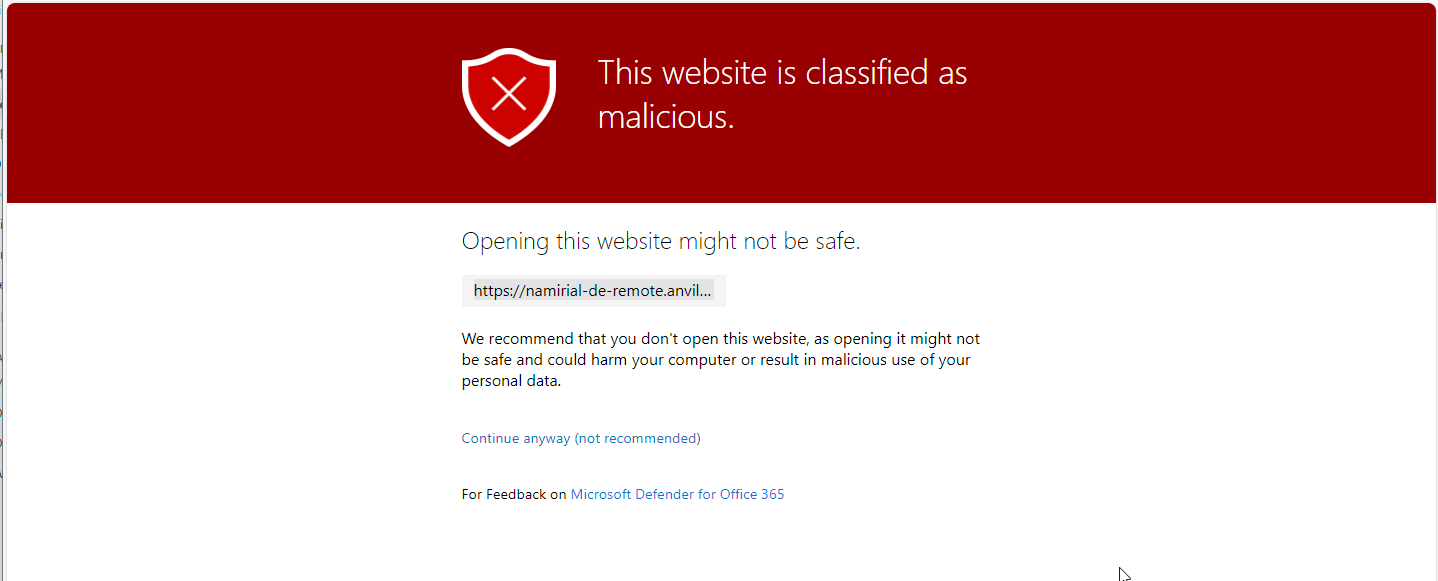
Task: Open the Microsoft Defender for Office 365 link
Action: 677,494
